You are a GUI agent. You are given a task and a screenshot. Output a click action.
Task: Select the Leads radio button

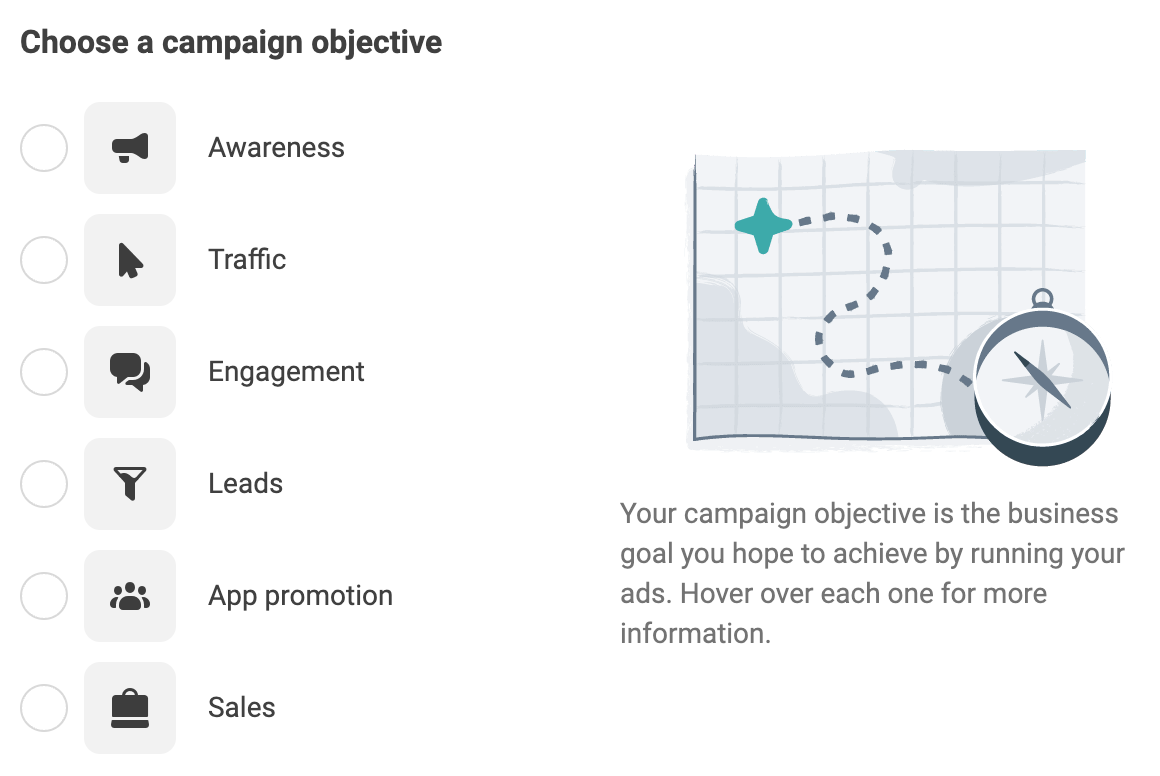[44, 484]
